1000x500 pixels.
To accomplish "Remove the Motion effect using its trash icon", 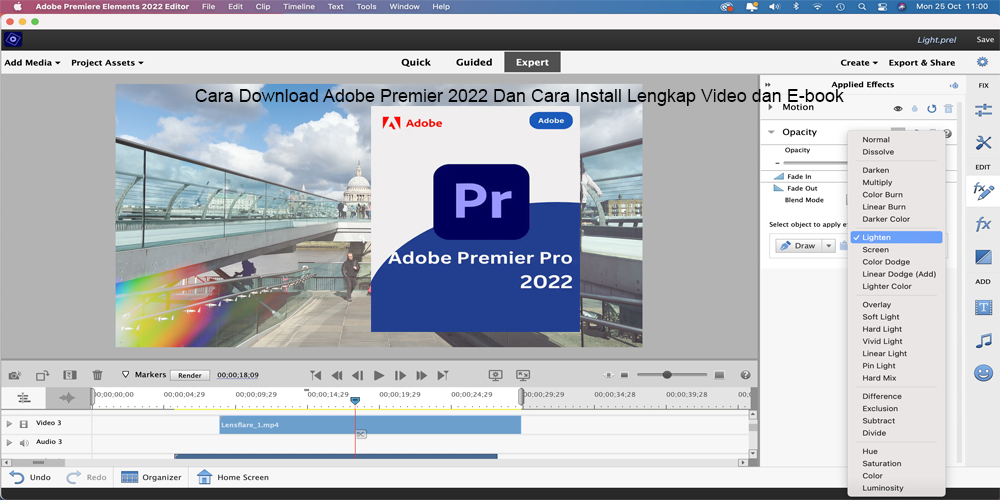I will pyautogui.click(x=948, y=109).
